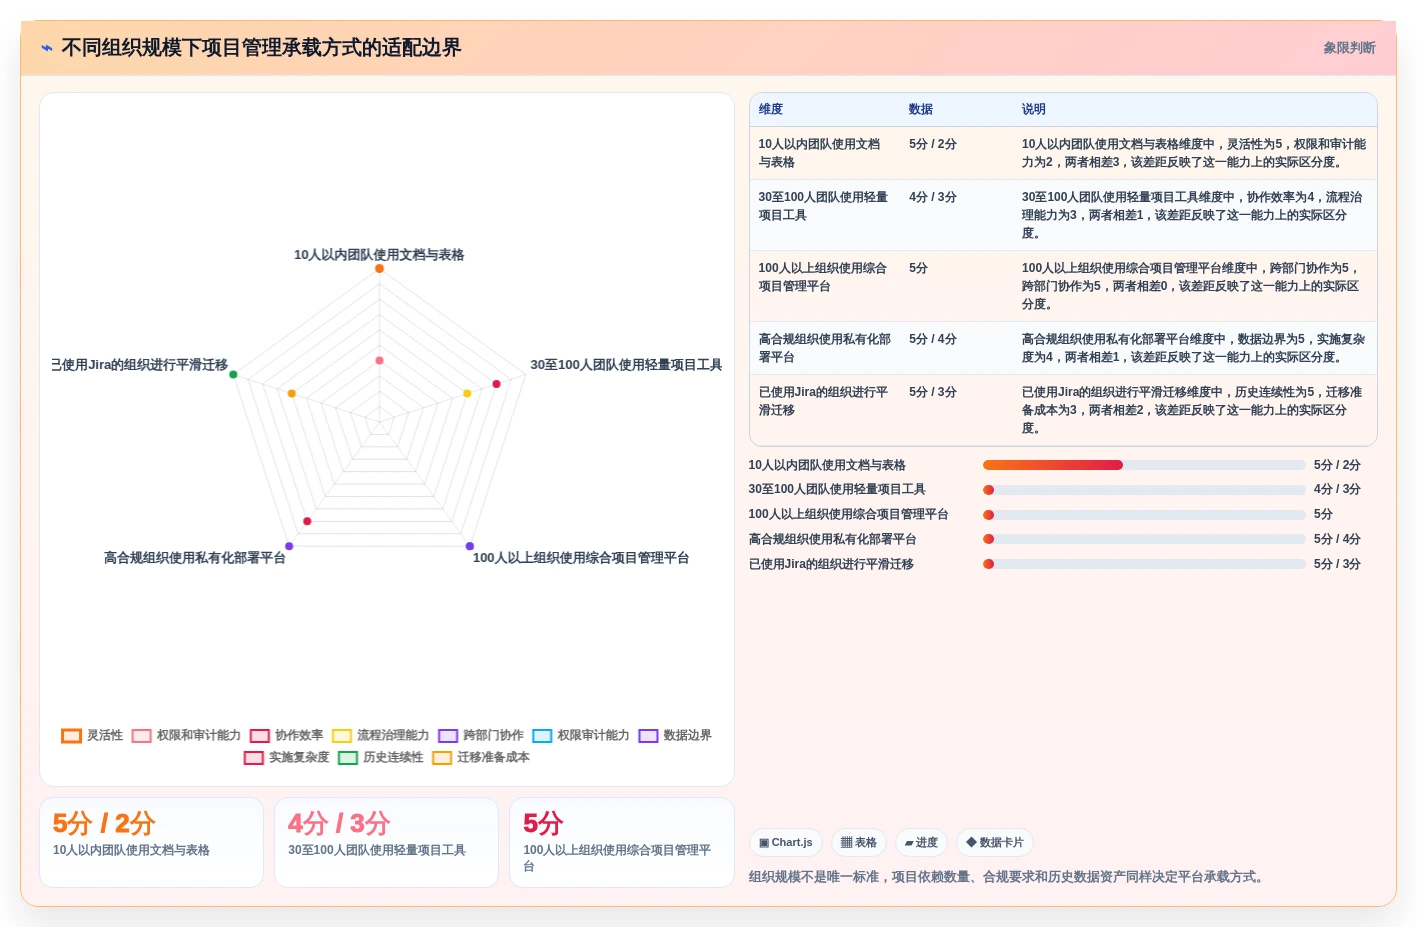Screen dimensions: 1417x927
Task: Open the 5分 / 2分 summary card
Action: pos(151,842)
